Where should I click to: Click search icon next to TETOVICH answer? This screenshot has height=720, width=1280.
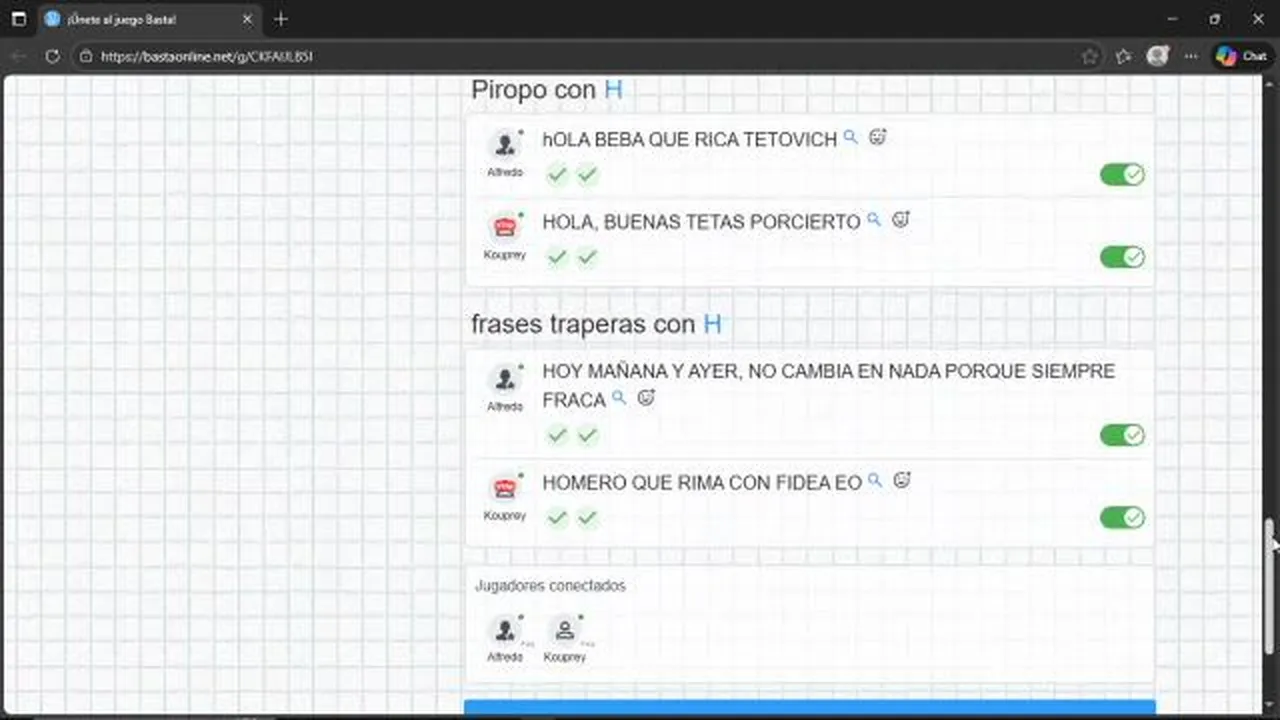click(850, 137)
